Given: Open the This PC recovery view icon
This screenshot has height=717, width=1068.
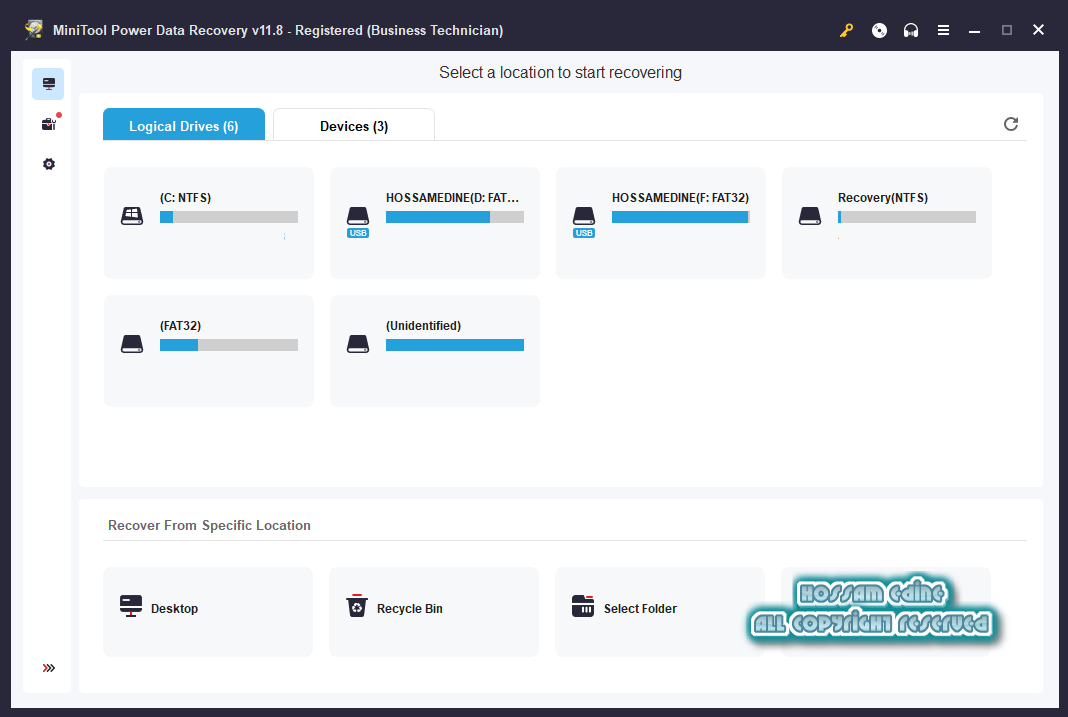Looking at the screenshot, I should pos(48,84).
